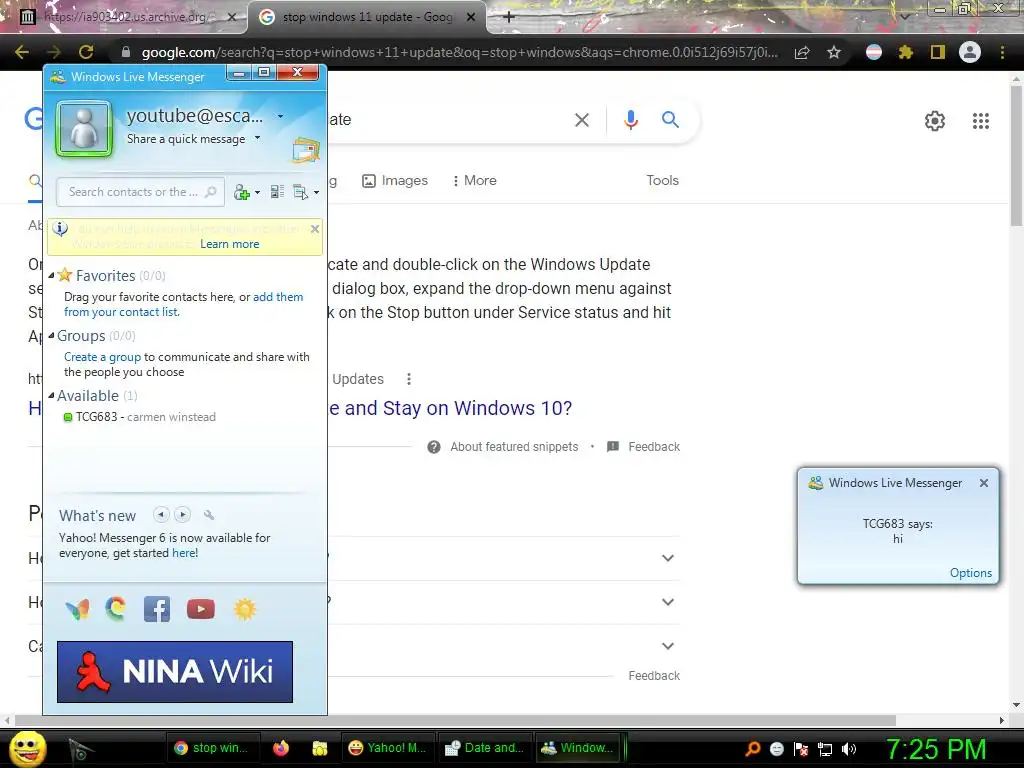Image resolution: width=1024 pixels, height=768 pixels.
Task: Expand the second People also ask question
Action: 667,602
